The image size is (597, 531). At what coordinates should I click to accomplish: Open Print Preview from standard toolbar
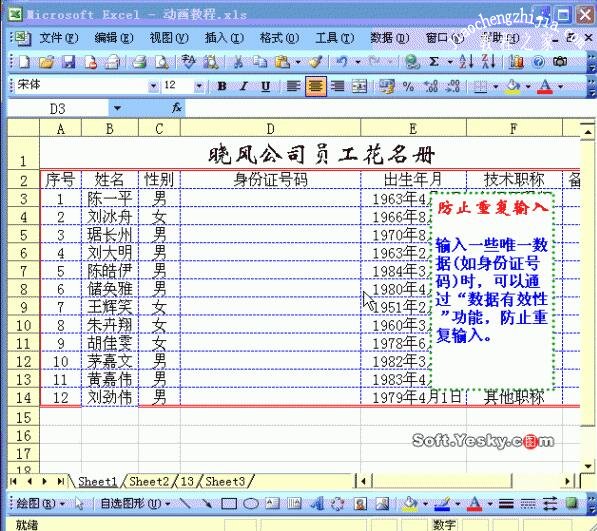[x=162, y=62]
